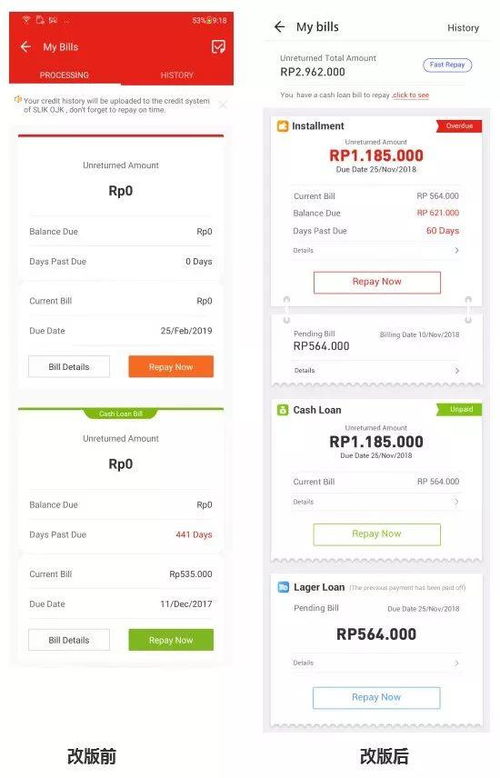Switch to the PROCESSING tab
500x778 pixels.
click(x=64, y=75)
